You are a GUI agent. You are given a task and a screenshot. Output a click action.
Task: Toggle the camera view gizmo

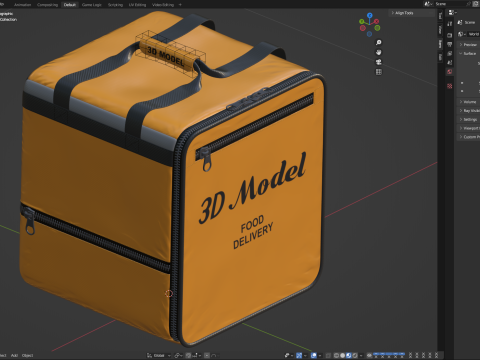click(x=379, y=62)
